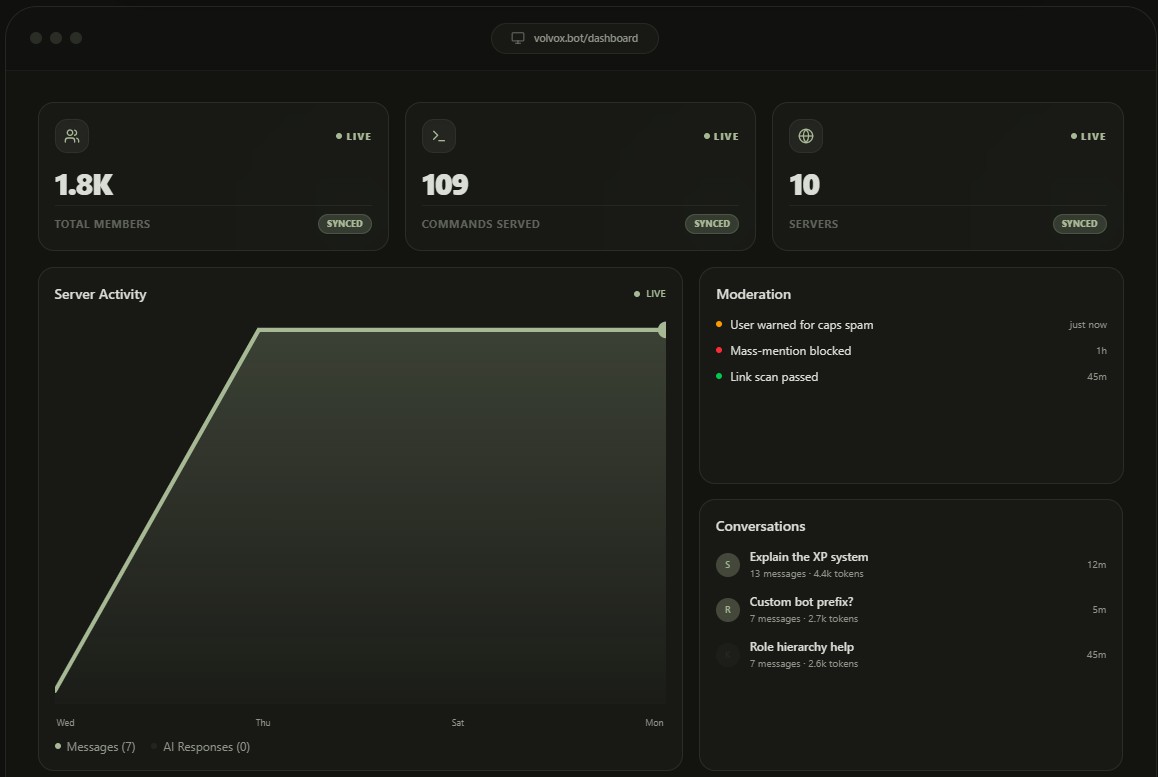Click the TOTAL MEMBERS label

(x=102, y=224)
